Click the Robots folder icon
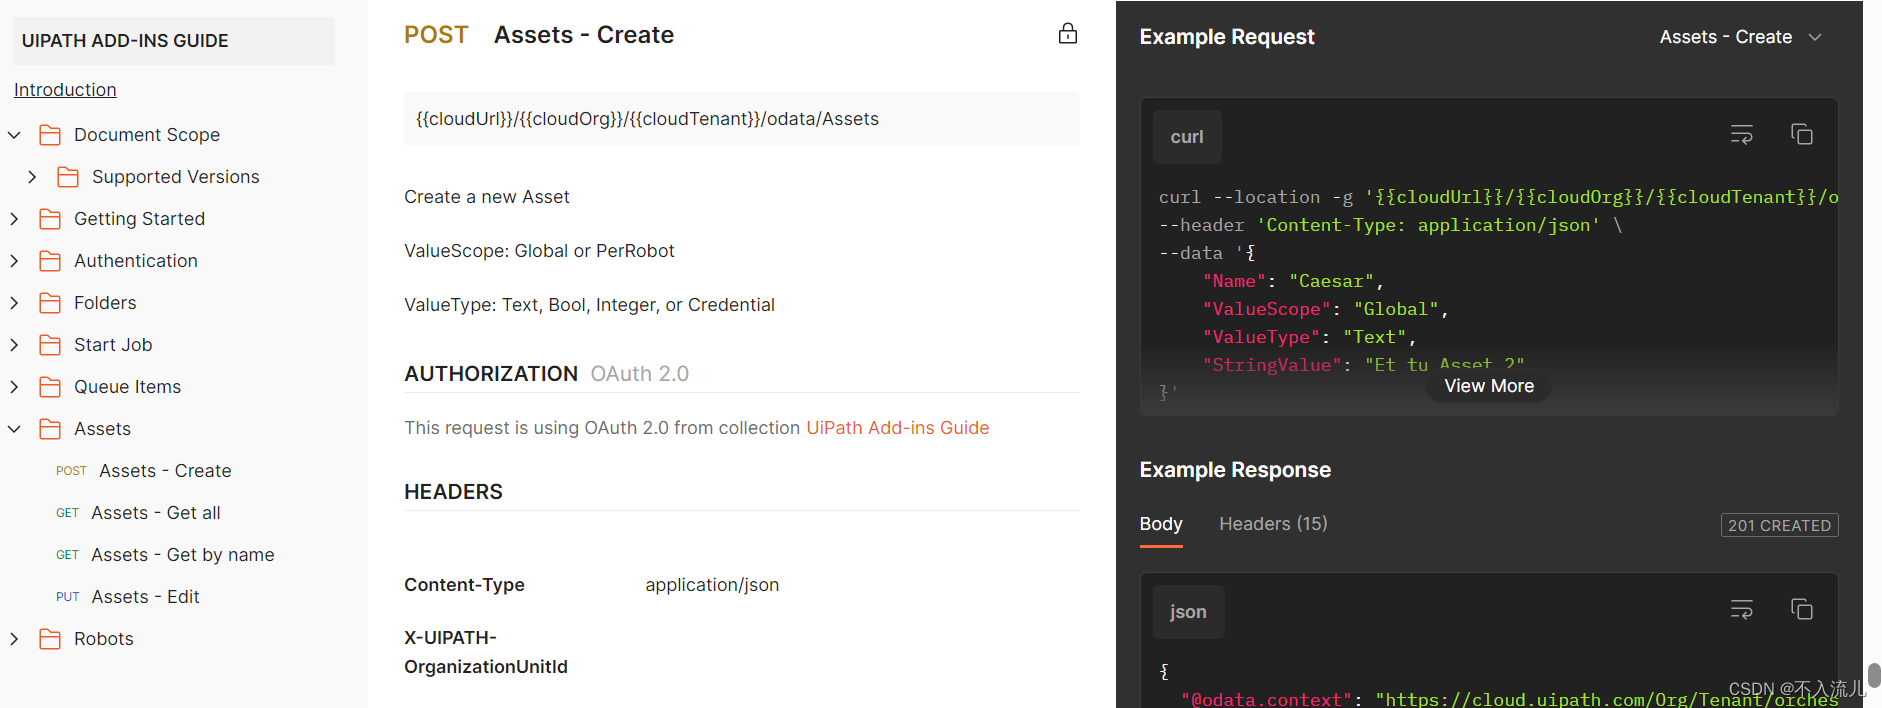Viewport: 1882px width, 708px height. (50, 639)
